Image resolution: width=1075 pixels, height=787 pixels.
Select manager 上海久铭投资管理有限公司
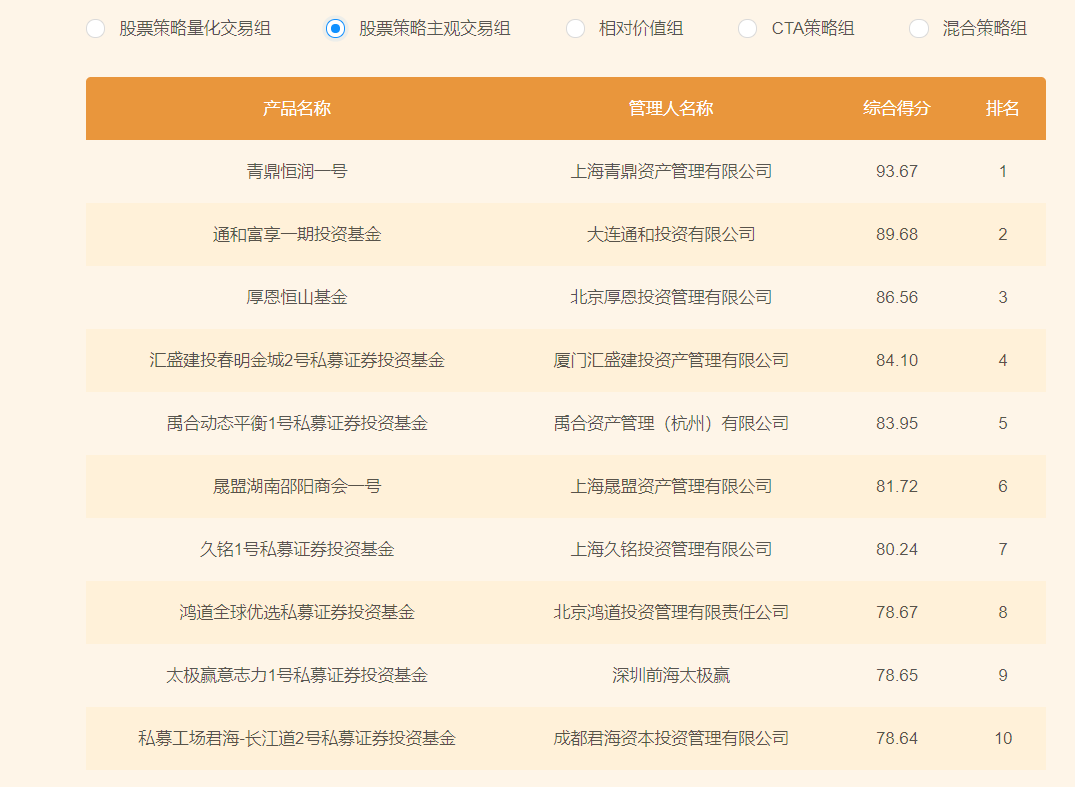point(671,550)
